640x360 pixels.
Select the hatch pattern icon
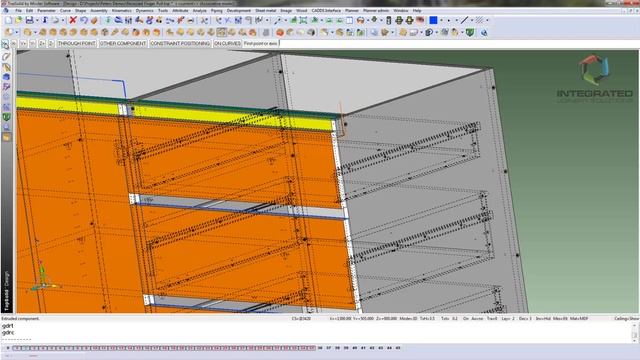pyautogui.click(x=480, y=20)
